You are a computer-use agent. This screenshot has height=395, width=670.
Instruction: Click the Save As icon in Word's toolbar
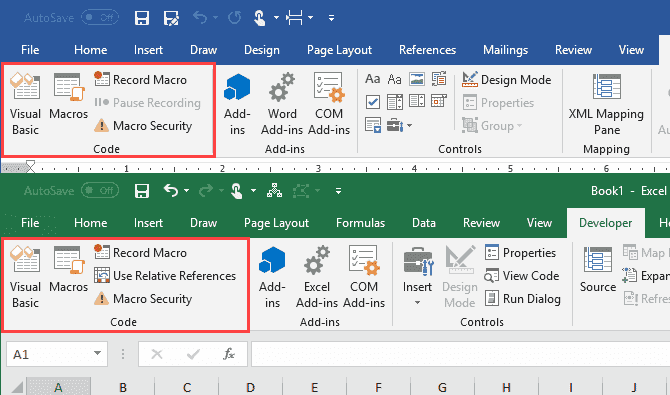pos(171,18)
